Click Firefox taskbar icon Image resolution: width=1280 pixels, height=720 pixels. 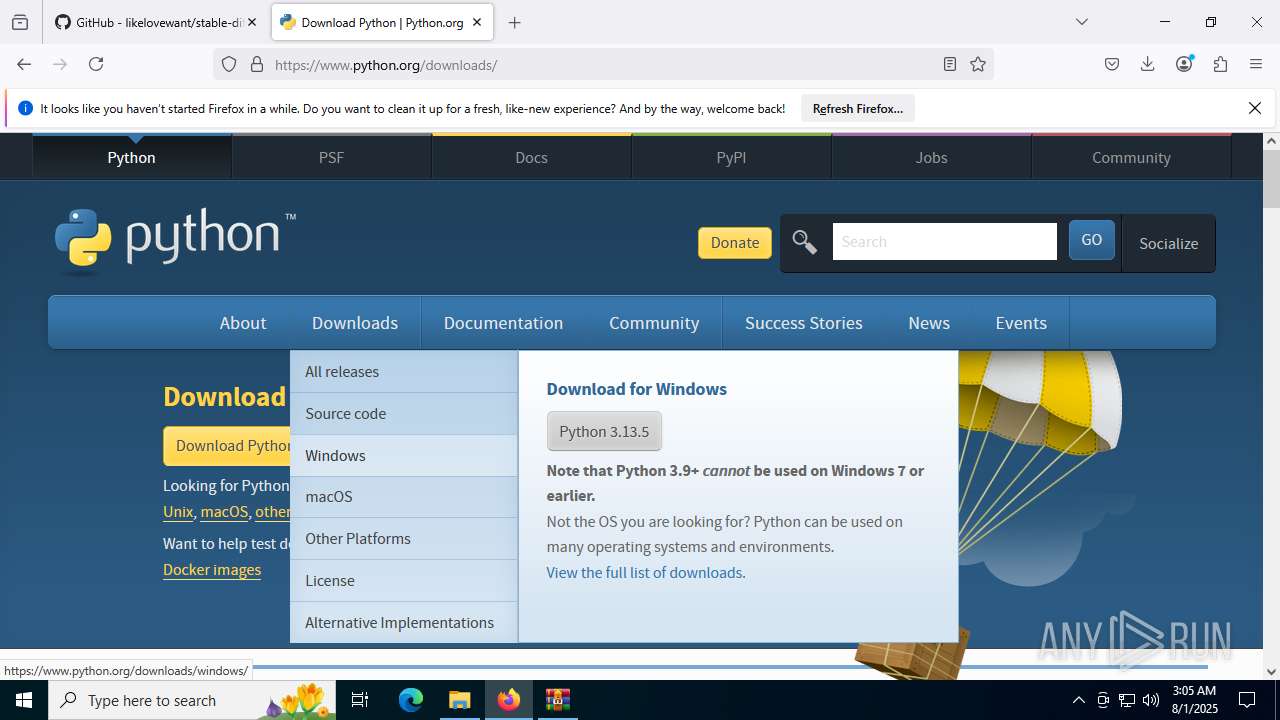[x=508, y=700]
